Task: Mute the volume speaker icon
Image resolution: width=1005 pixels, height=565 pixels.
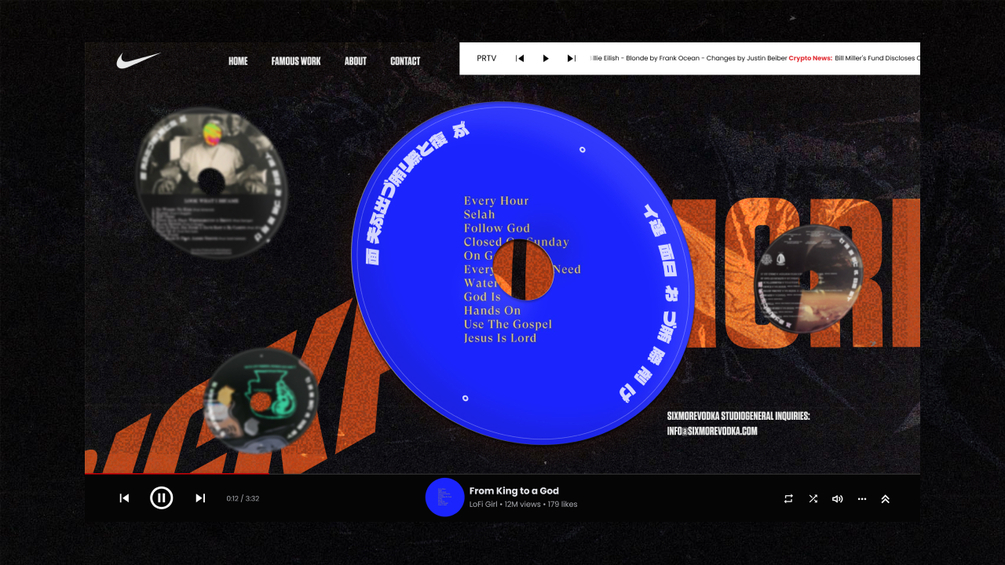Action: (837, 498)
